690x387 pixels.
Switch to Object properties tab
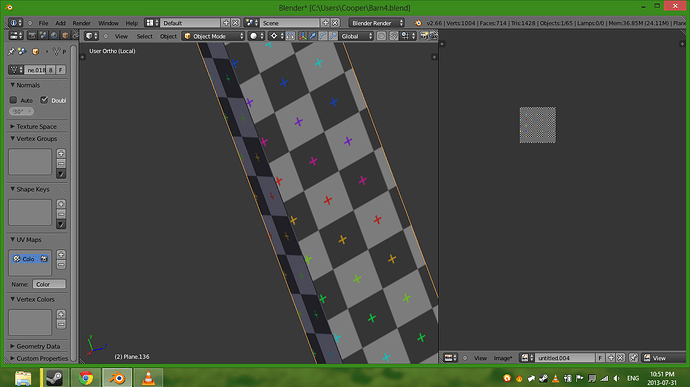click(x=65, y=36)
